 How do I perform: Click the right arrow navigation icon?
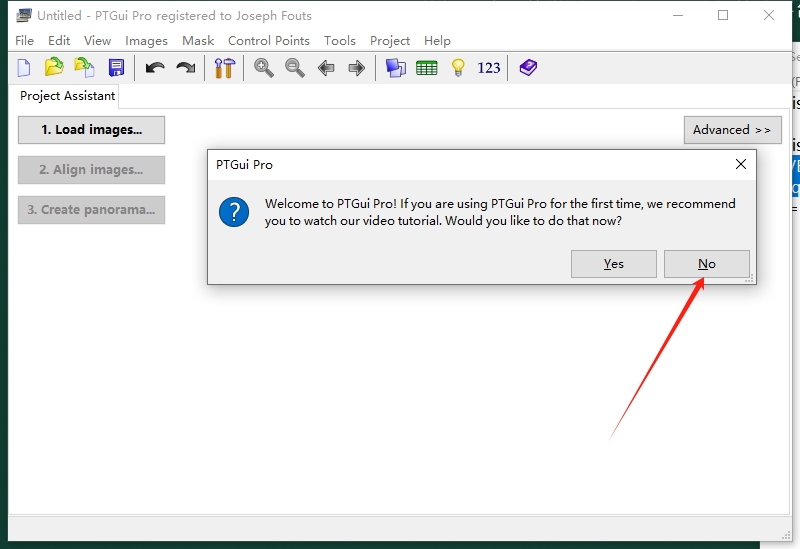[x=357, y=68]
